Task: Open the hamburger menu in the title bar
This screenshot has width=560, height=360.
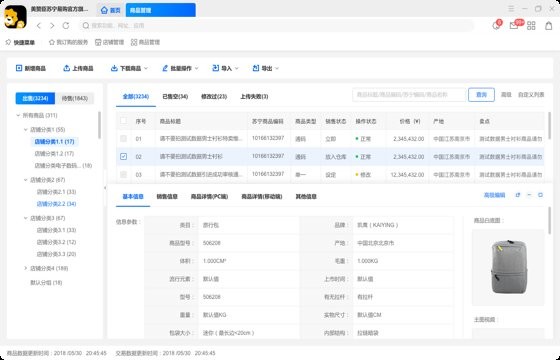Action: [x=511, y=9]
